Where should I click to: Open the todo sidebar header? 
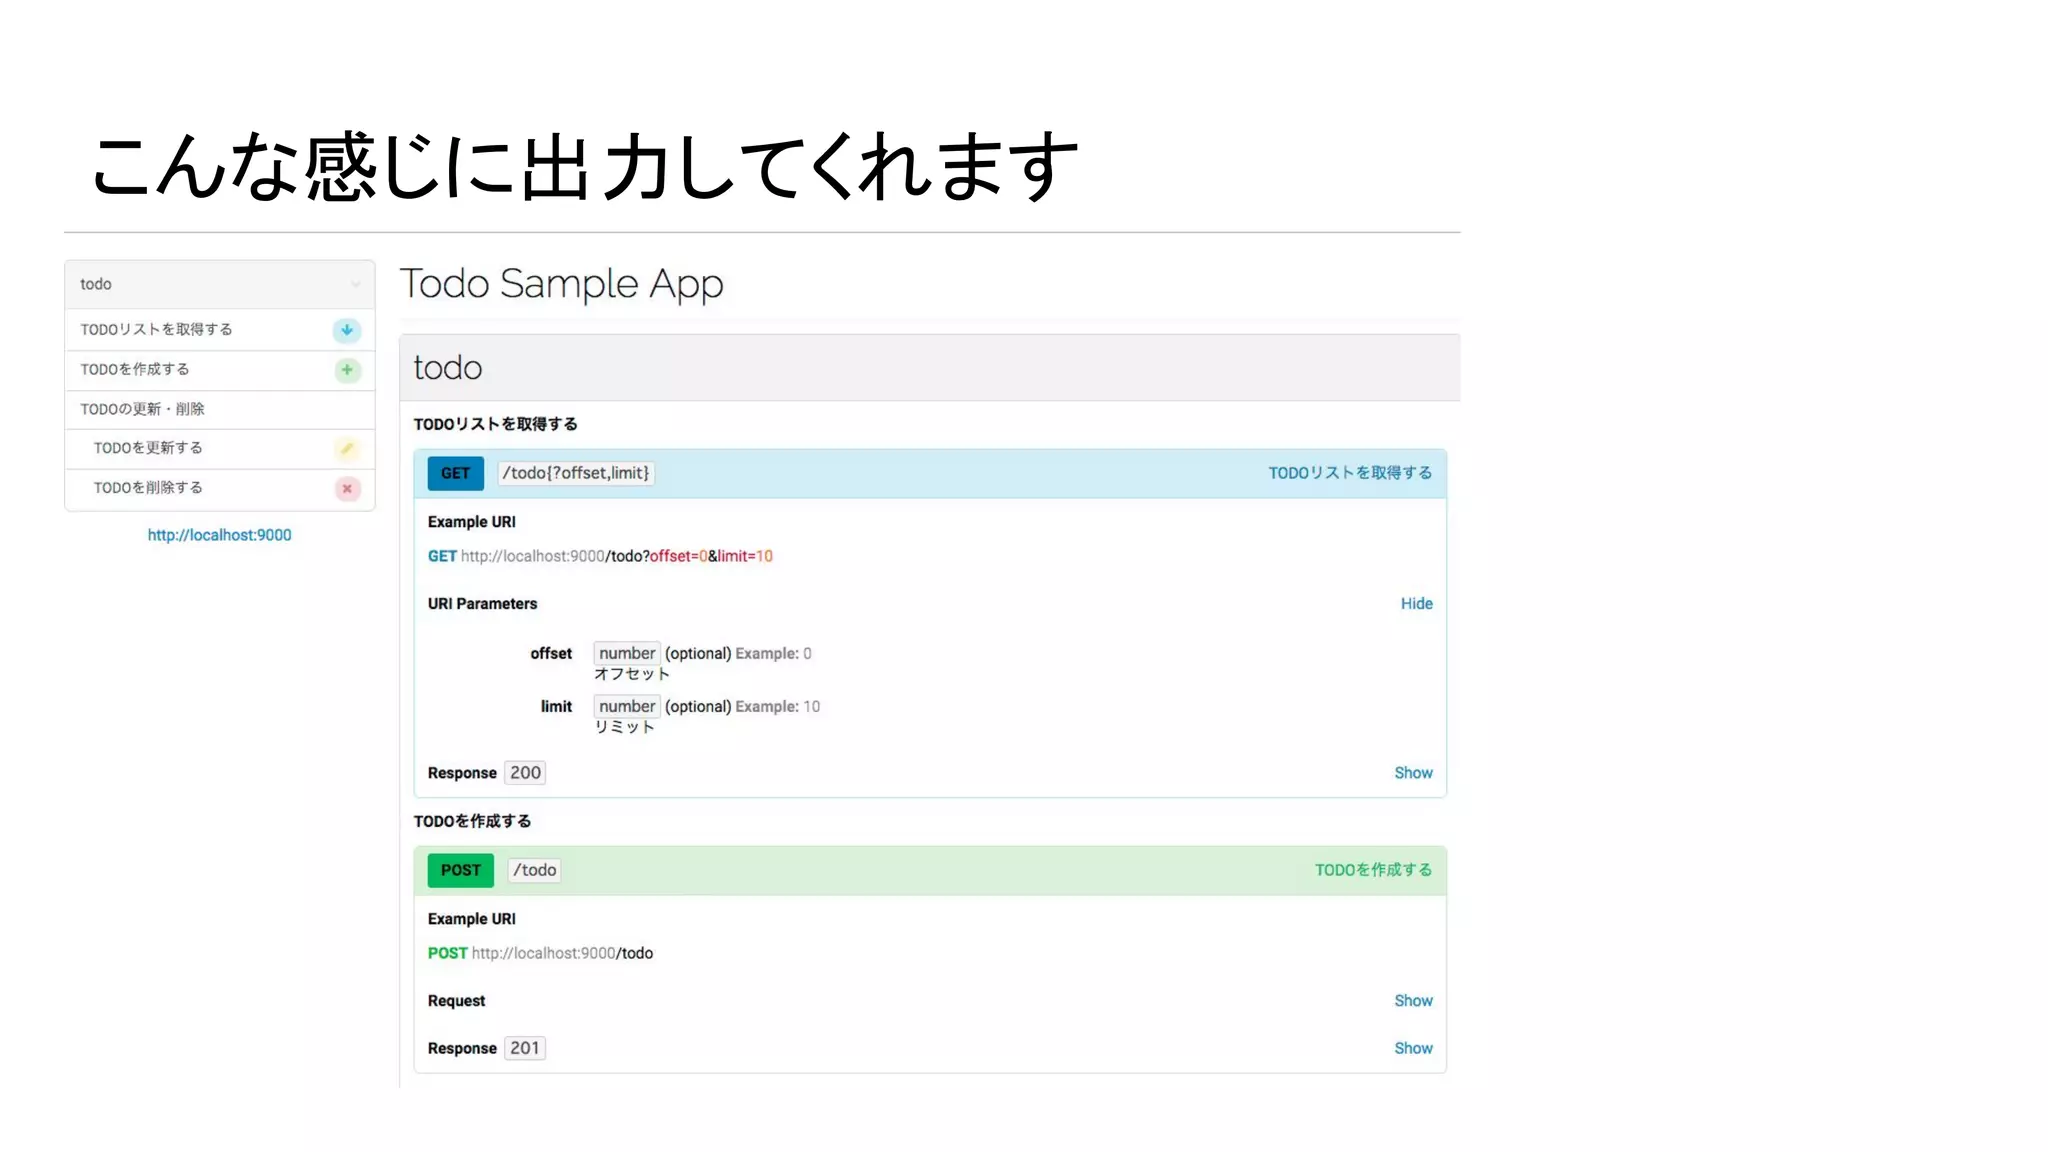(220, 285)
